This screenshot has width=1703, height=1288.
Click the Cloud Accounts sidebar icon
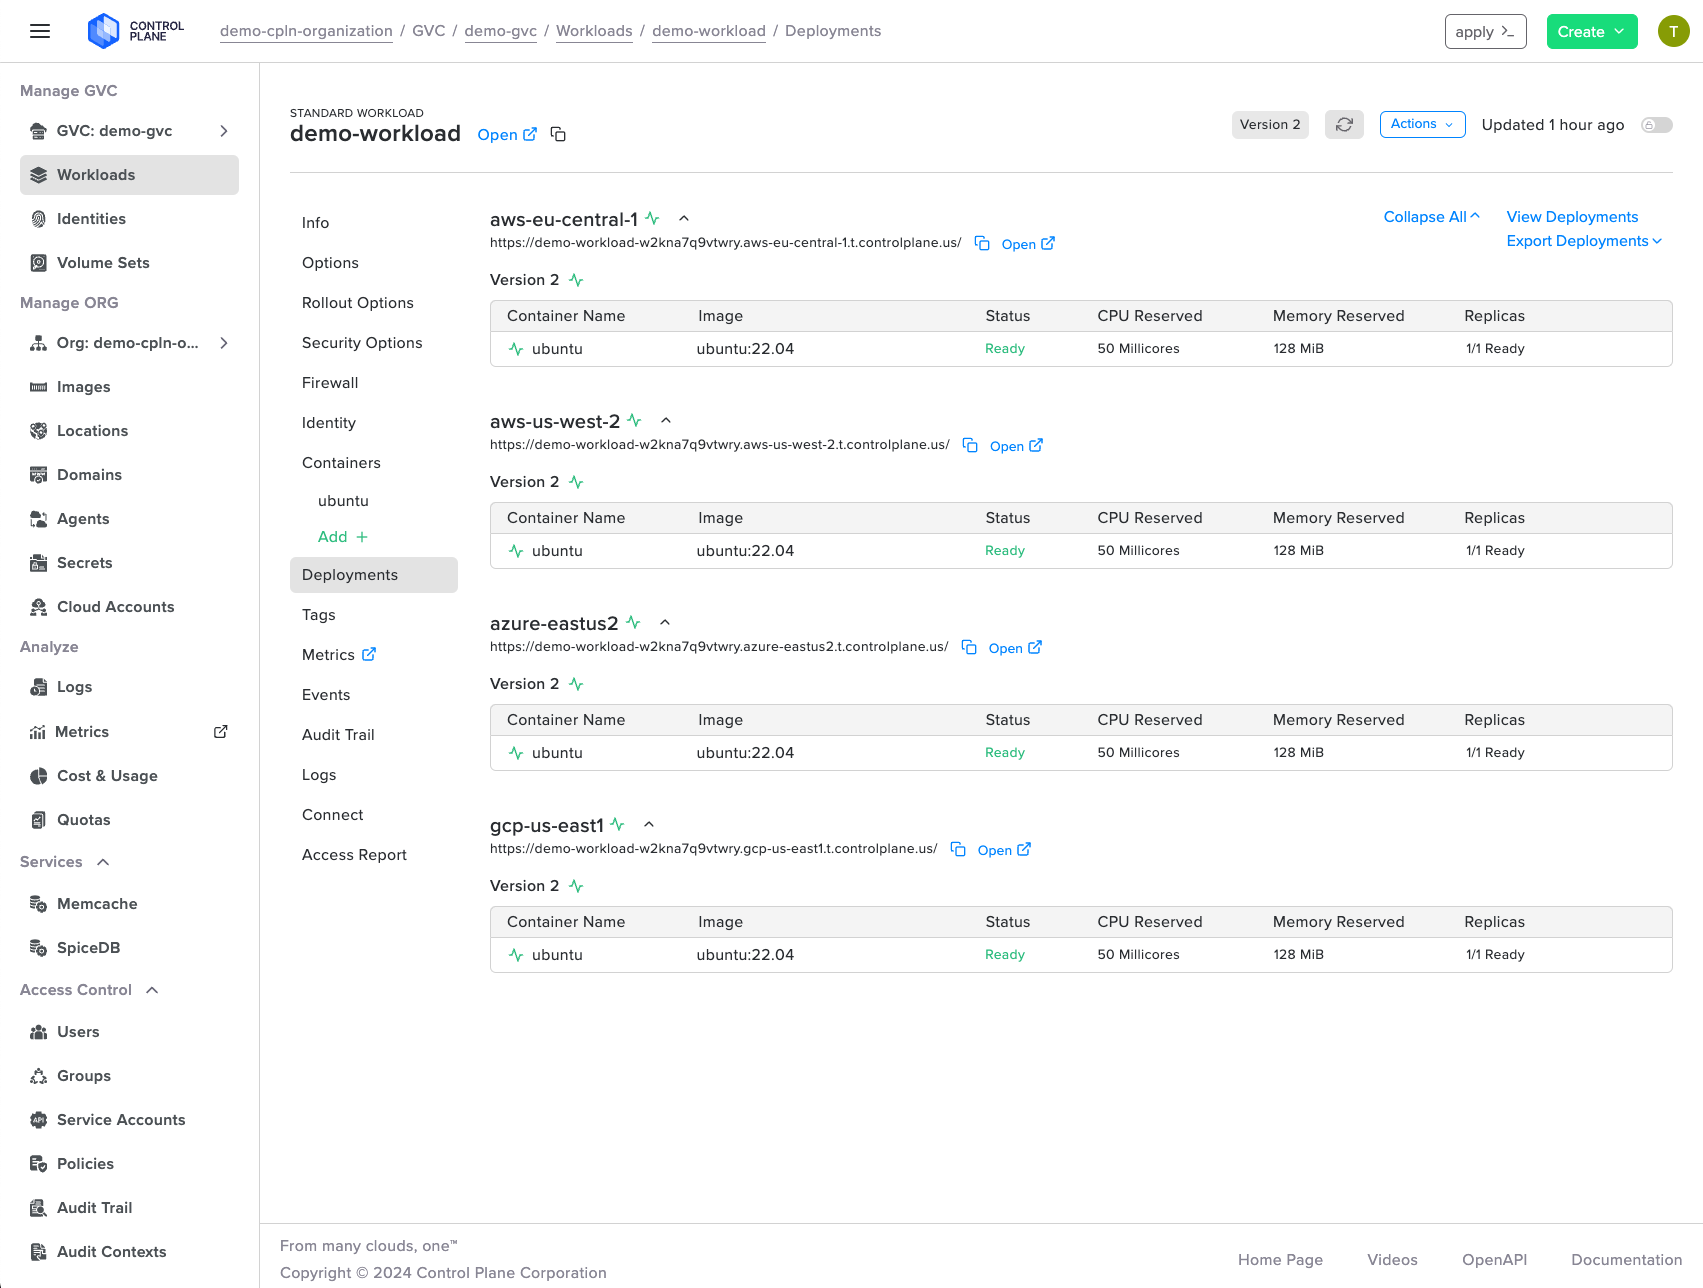38,607
